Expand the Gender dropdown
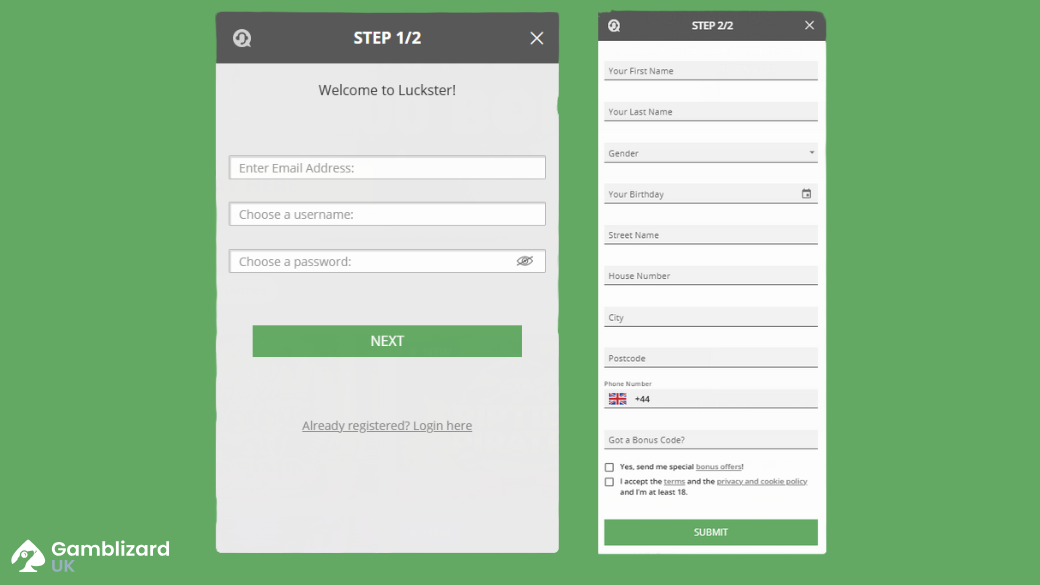The image size is (1040, 585). 711,153
